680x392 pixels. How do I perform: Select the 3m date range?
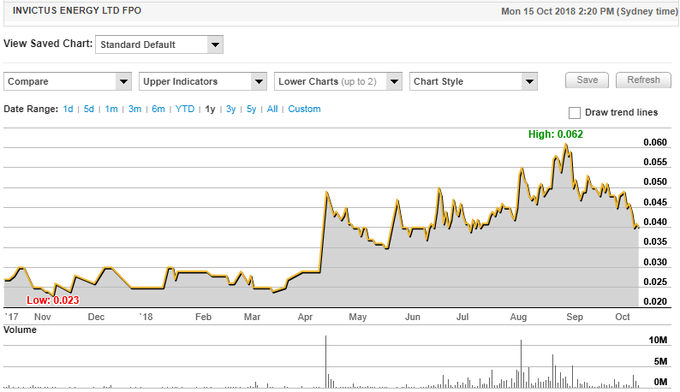pyautogui.click(x=135, y=109)
